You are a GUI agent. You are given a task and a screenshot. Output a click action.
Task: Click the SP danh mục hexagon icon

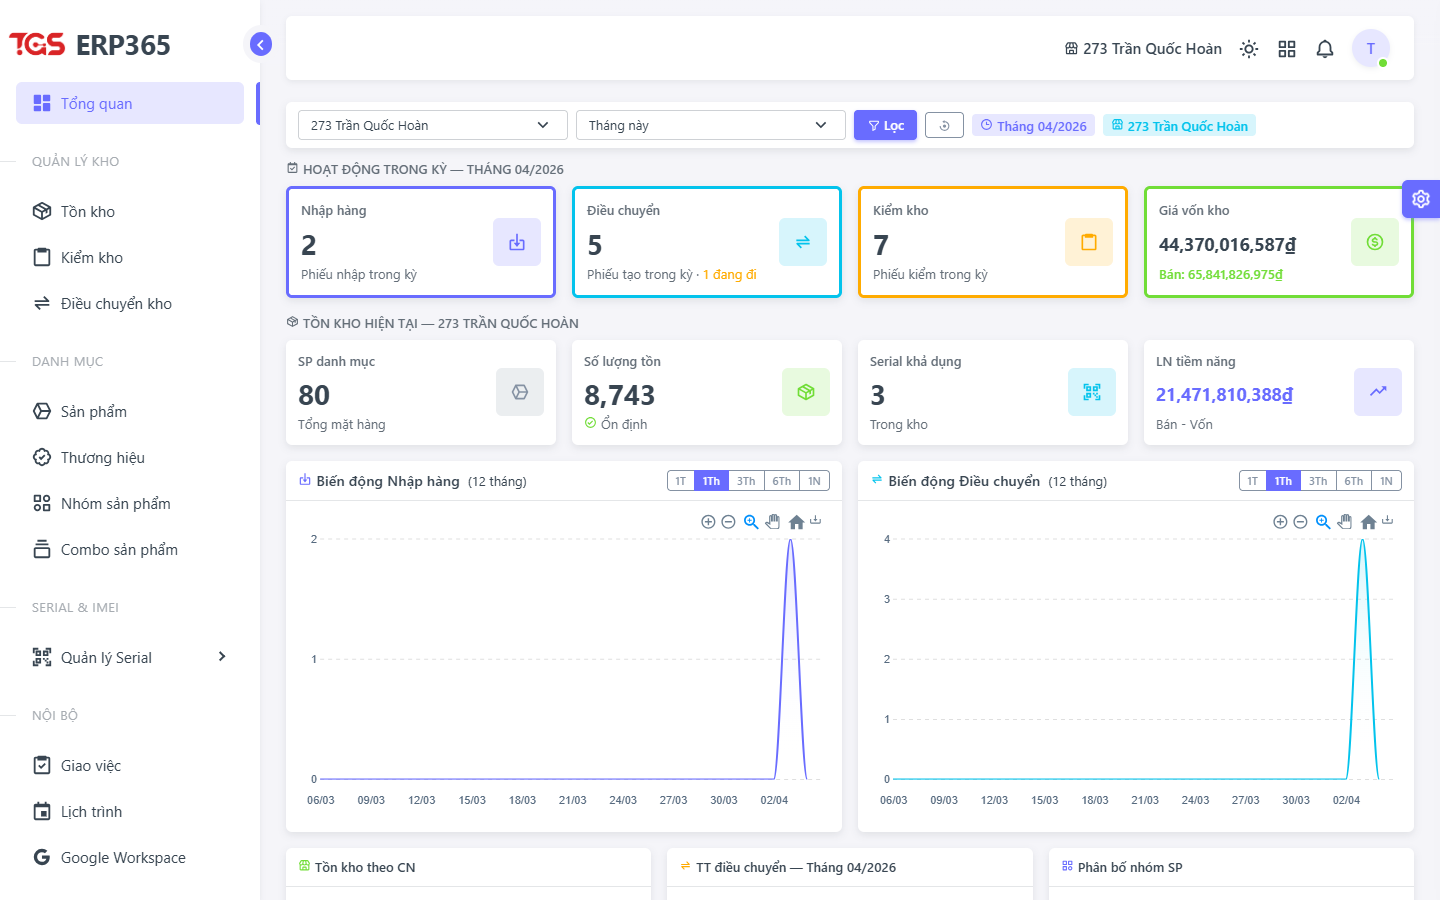[520, 392]
